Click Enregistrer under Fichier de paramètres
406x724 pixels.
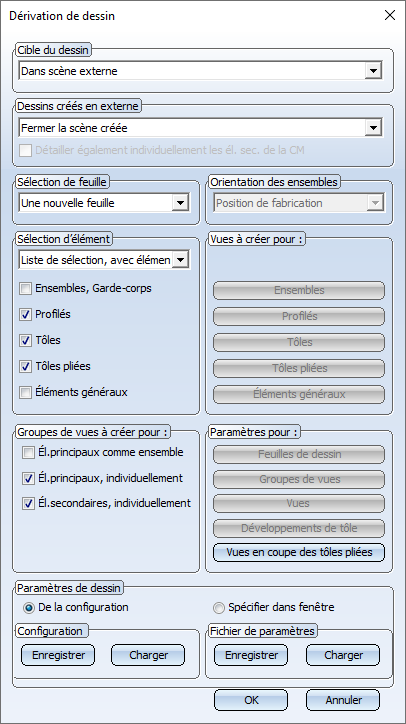pos(251,655)
